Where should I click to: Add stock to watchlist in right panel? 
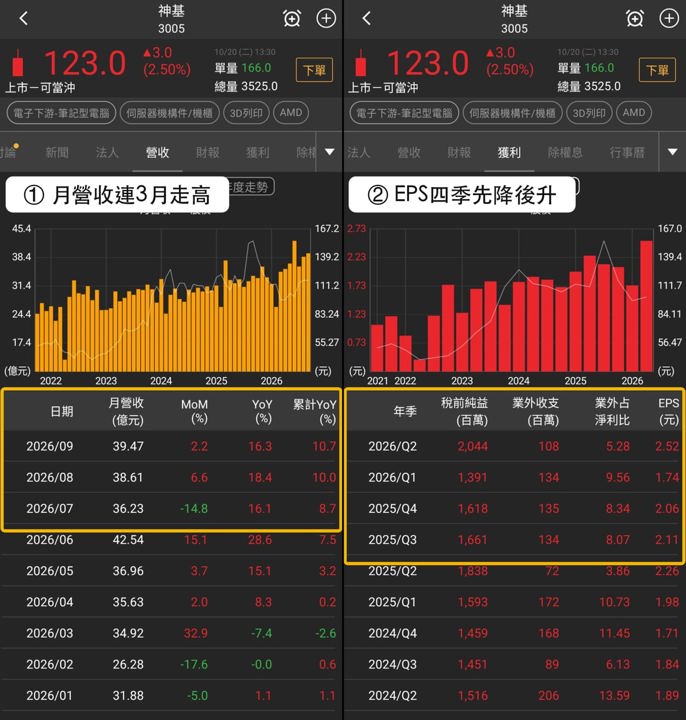coord(669,18)
